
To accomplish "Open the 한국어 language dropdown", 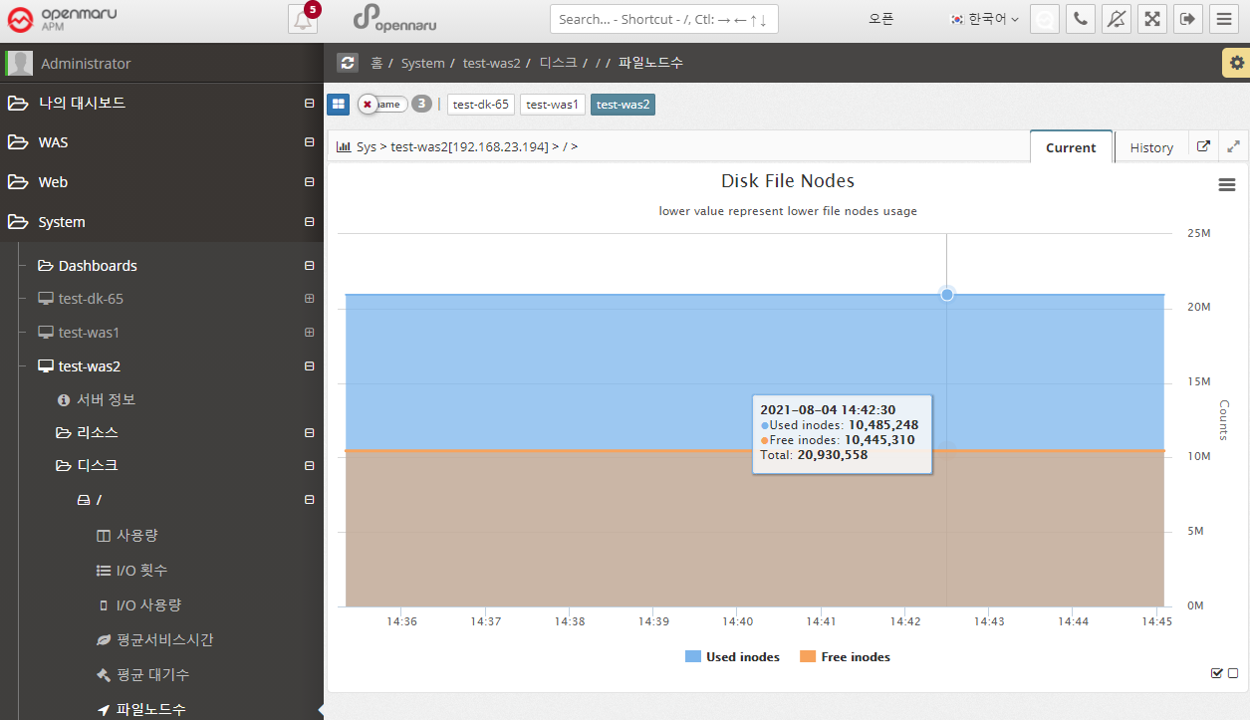I will tap(984, 19).
